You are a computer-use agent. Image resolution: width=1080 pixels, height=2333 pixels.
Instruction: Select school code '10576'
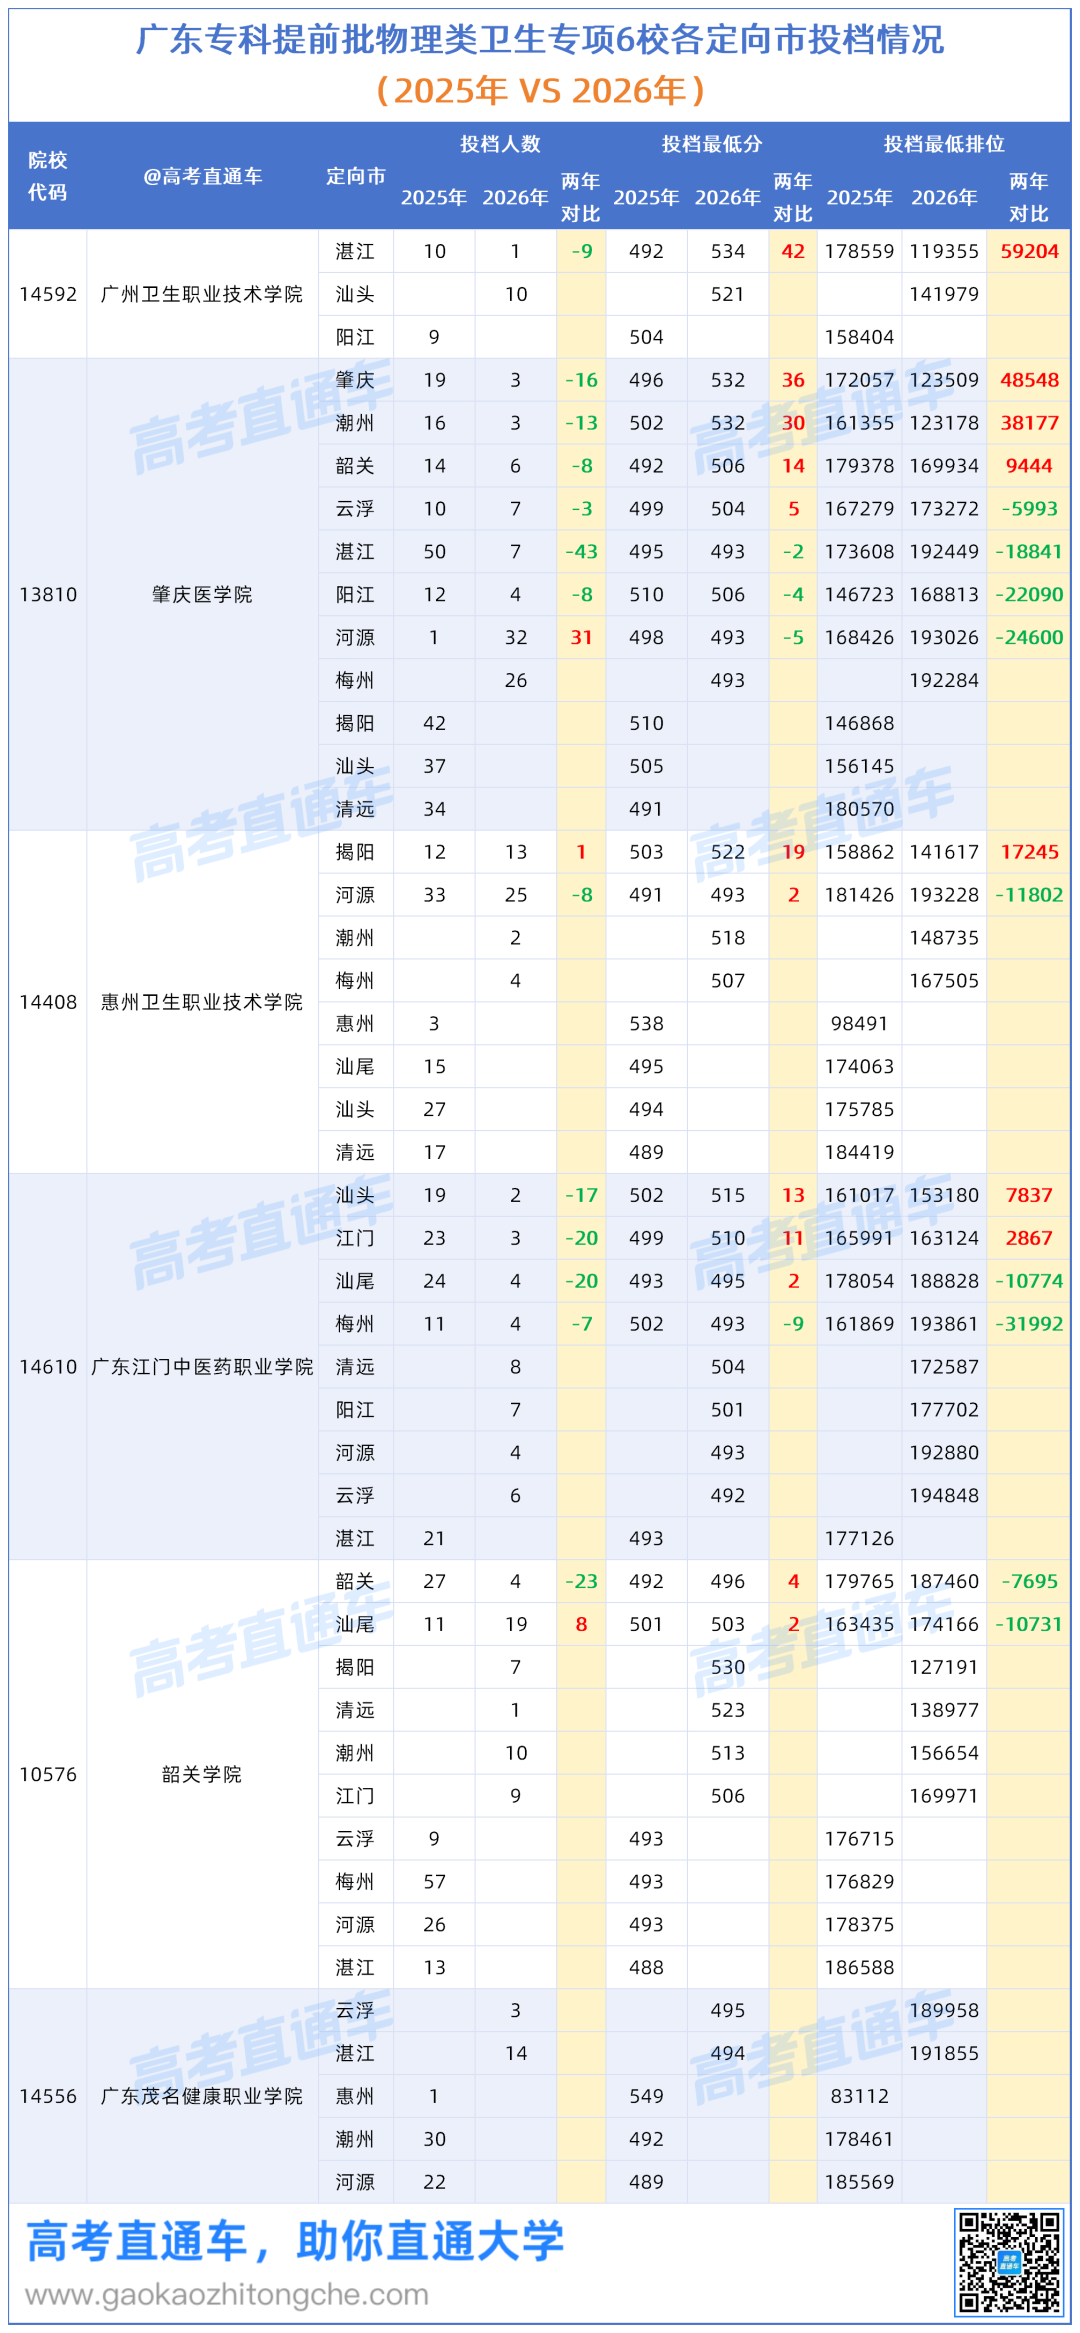coord(48,1774)
